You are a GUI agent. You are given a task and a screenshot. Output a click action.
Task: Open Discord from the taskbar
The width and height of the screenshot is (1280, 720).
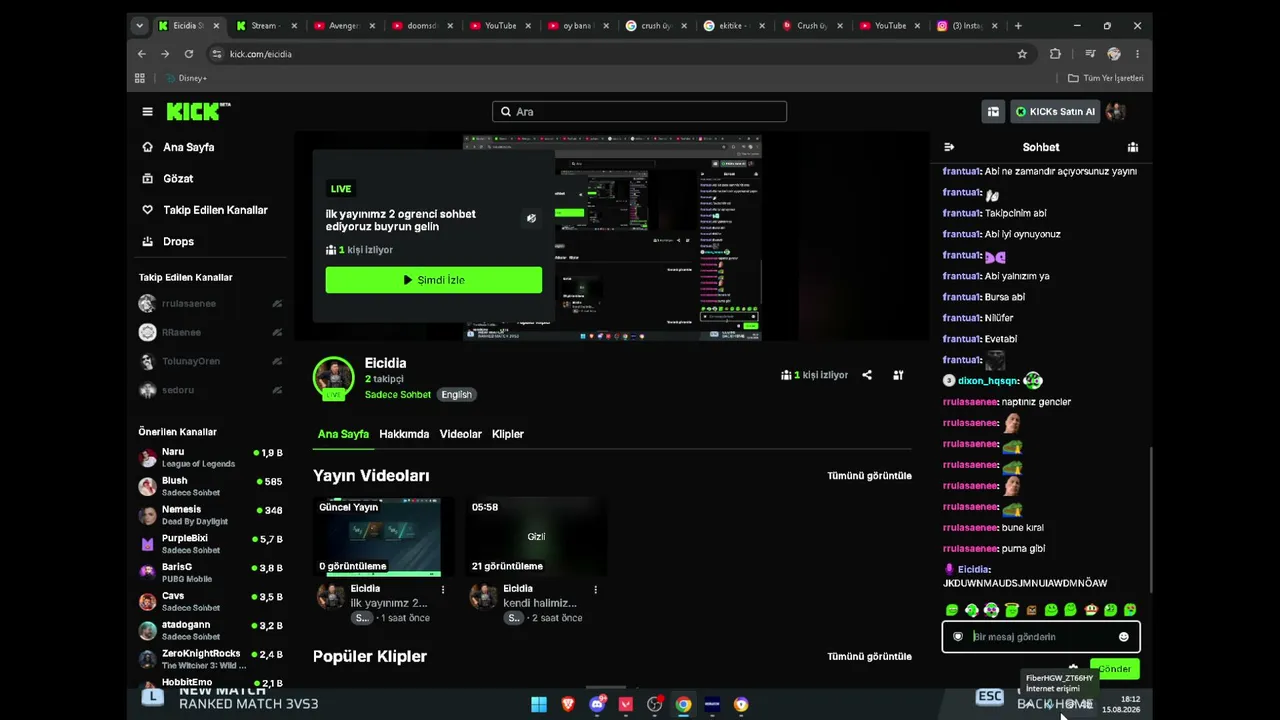coord(597,704)
